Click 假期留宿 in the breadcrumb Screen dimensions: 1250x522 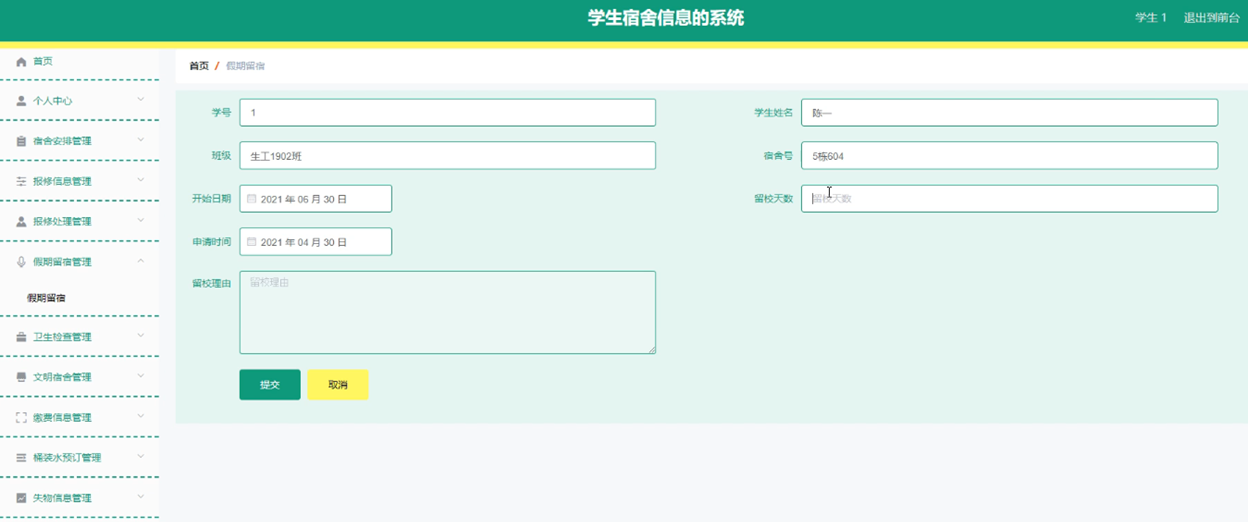coord(245,66)
